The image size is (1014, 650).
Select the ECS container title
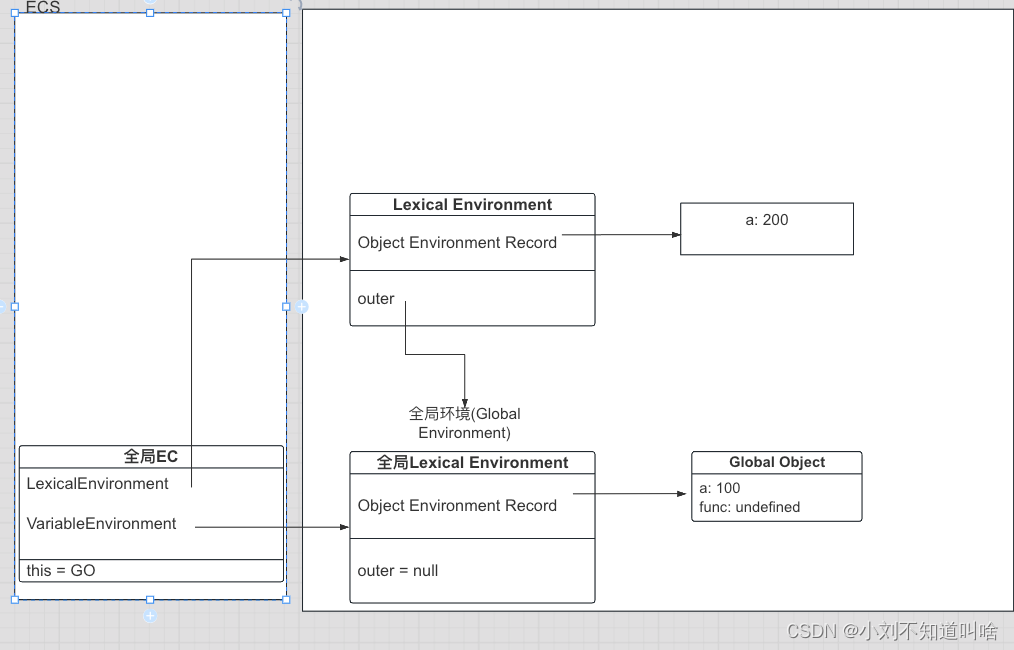[x=43, y=7]
